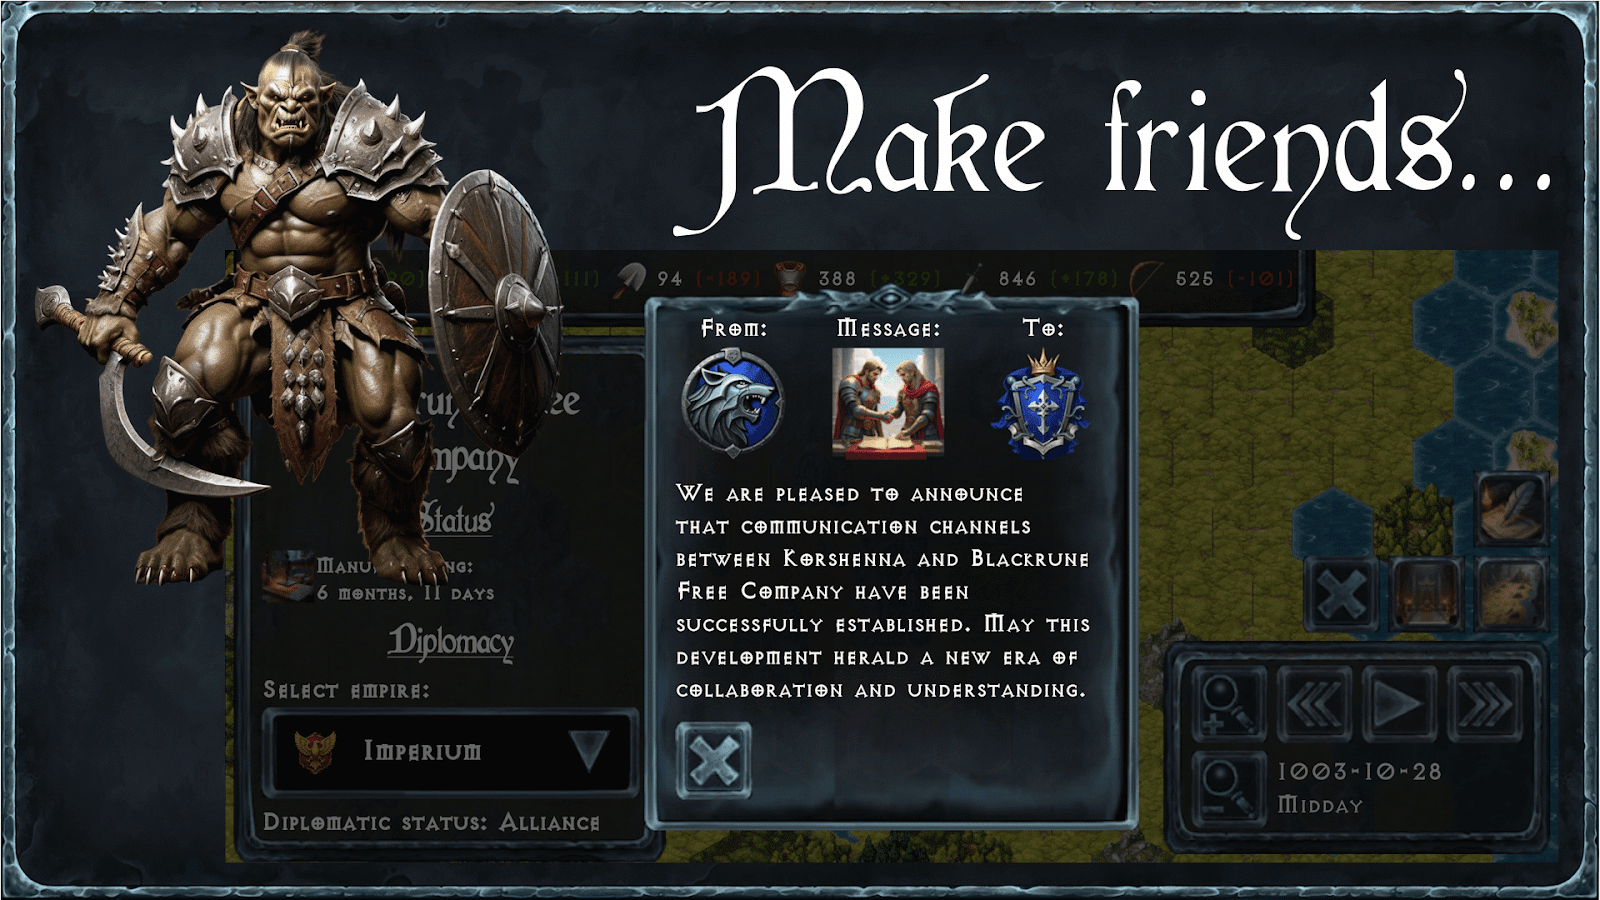Open the handshake message picture
This screenshot has height=900, width=1600.
point(888,403)
